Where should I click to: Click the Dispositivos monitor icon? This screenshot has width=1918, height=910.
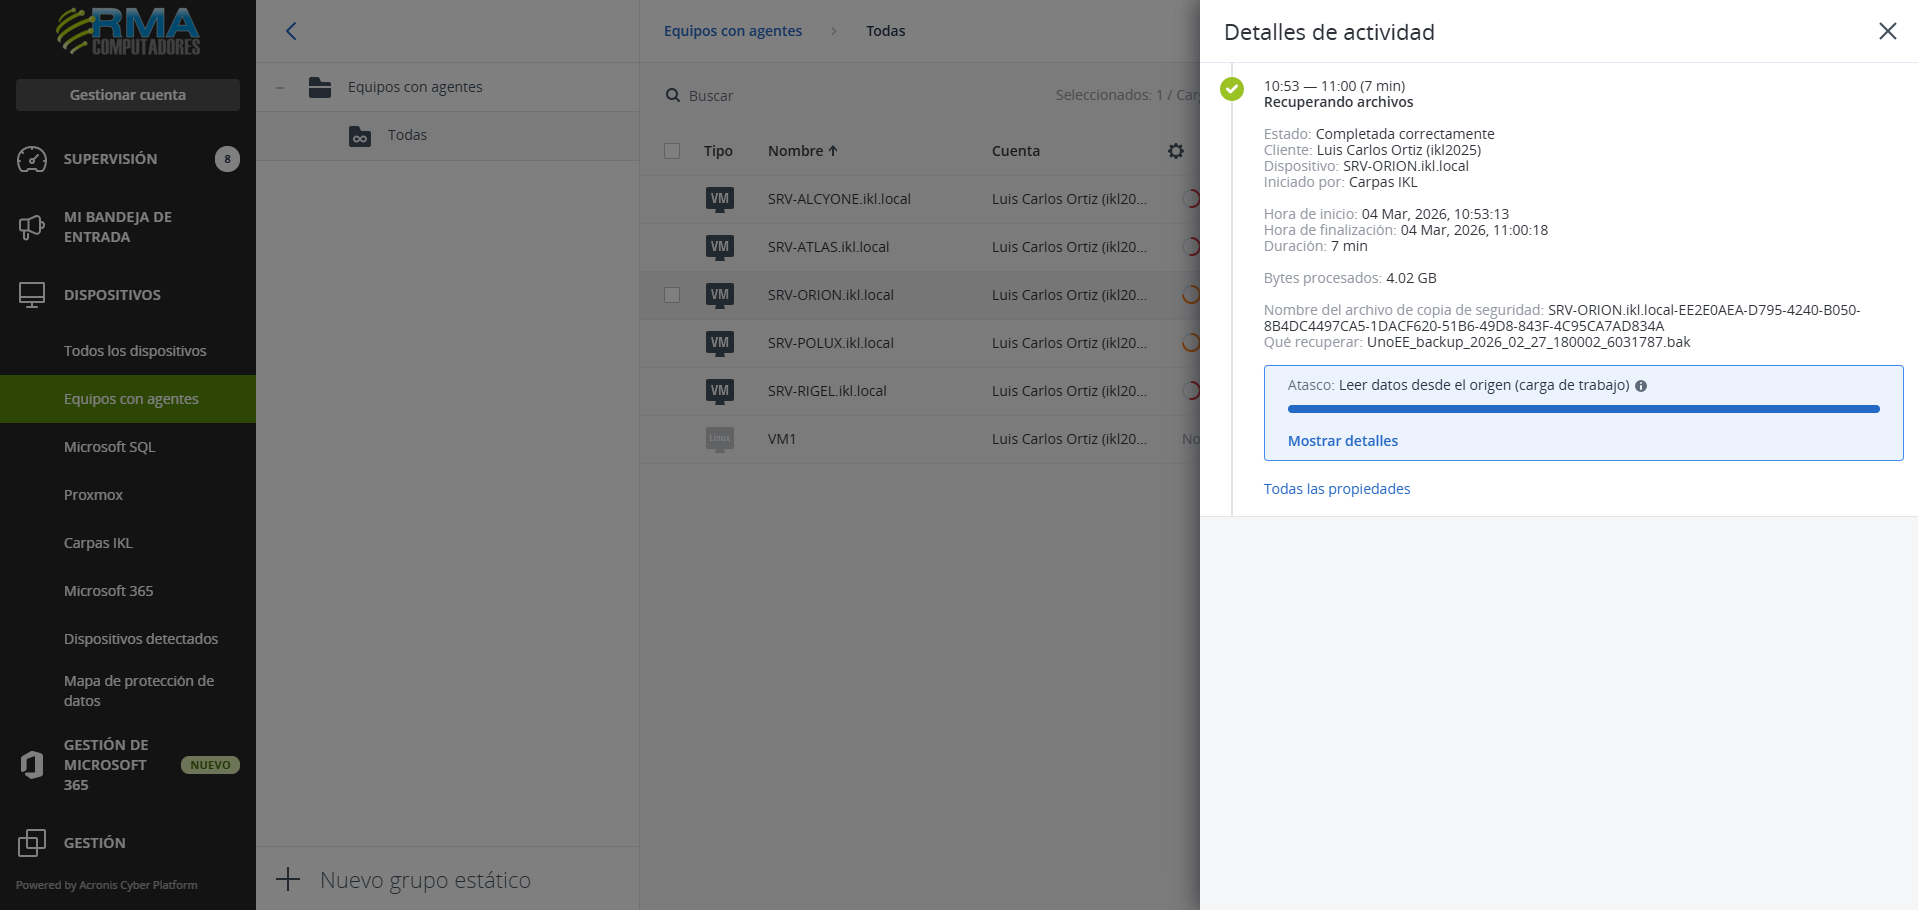pyautogui.click(x=32, y=295)
